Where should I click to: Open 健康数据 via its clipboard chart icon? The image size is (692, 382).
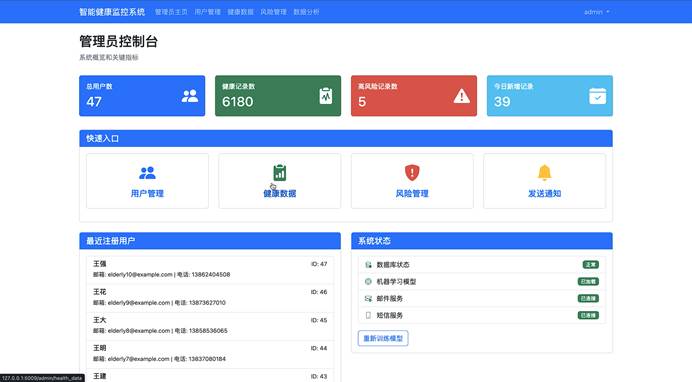pyautogui.click(x=280, y=172)
